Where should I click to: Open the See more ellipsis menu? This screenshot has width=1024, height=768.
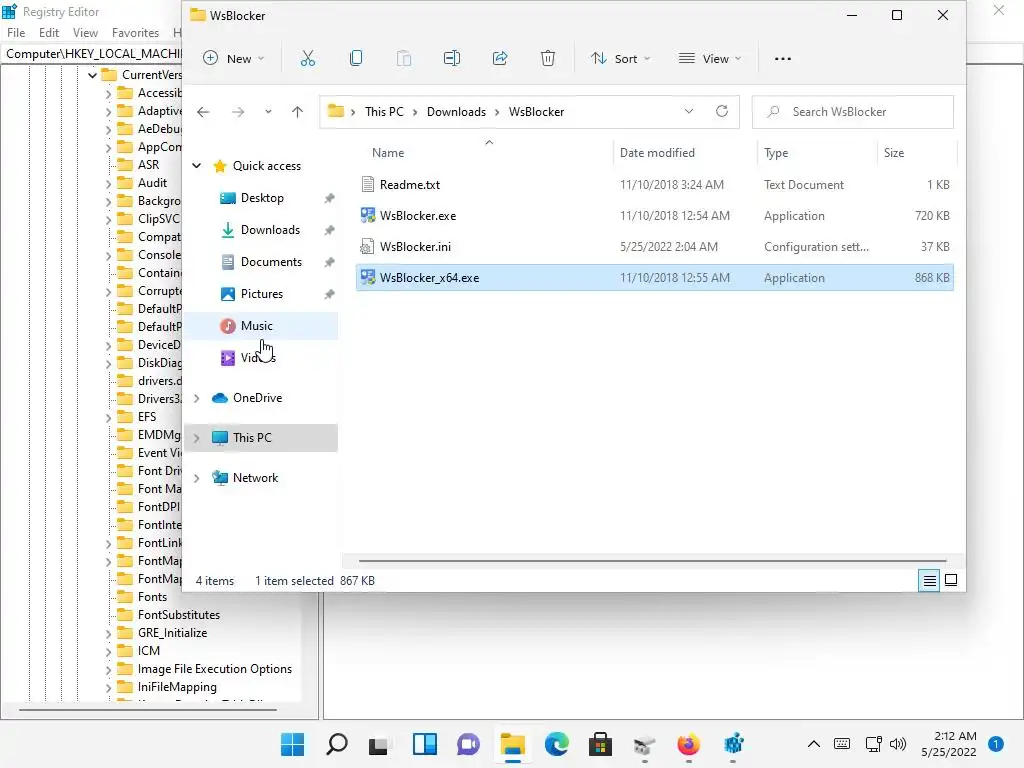782,59
